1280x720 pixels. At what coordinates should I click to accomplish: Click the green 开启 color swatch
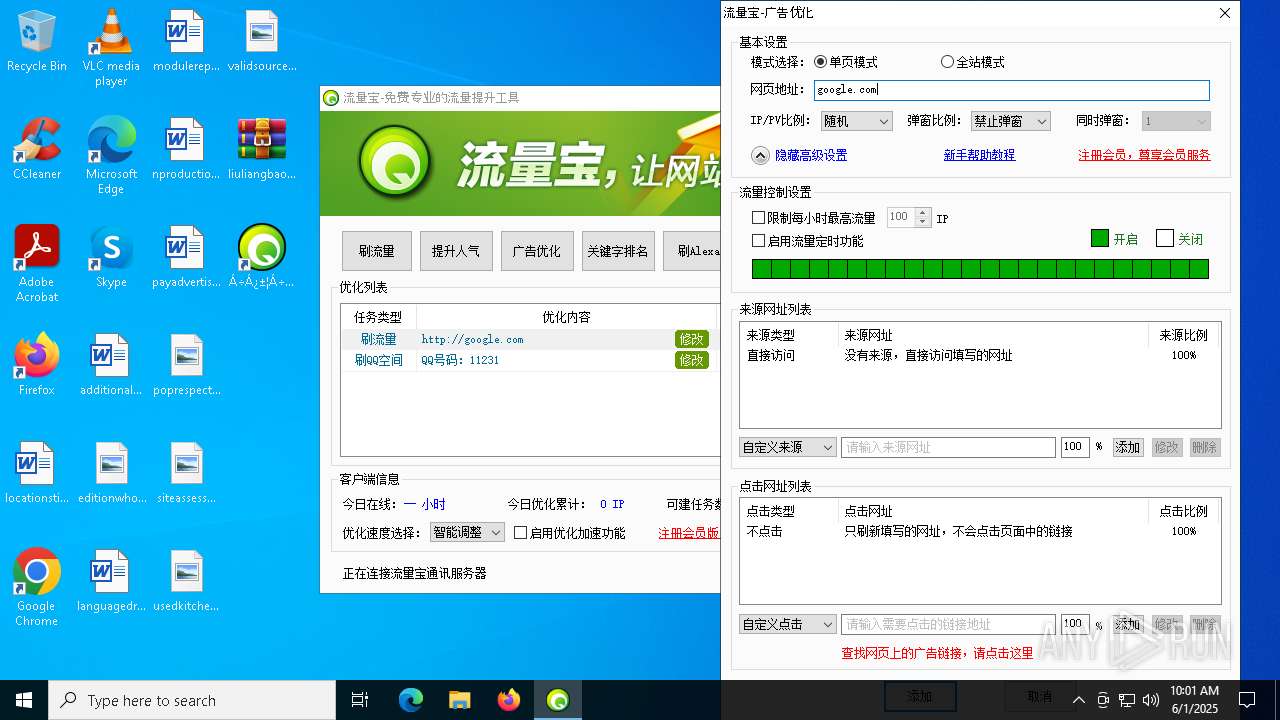point(1100,238)
